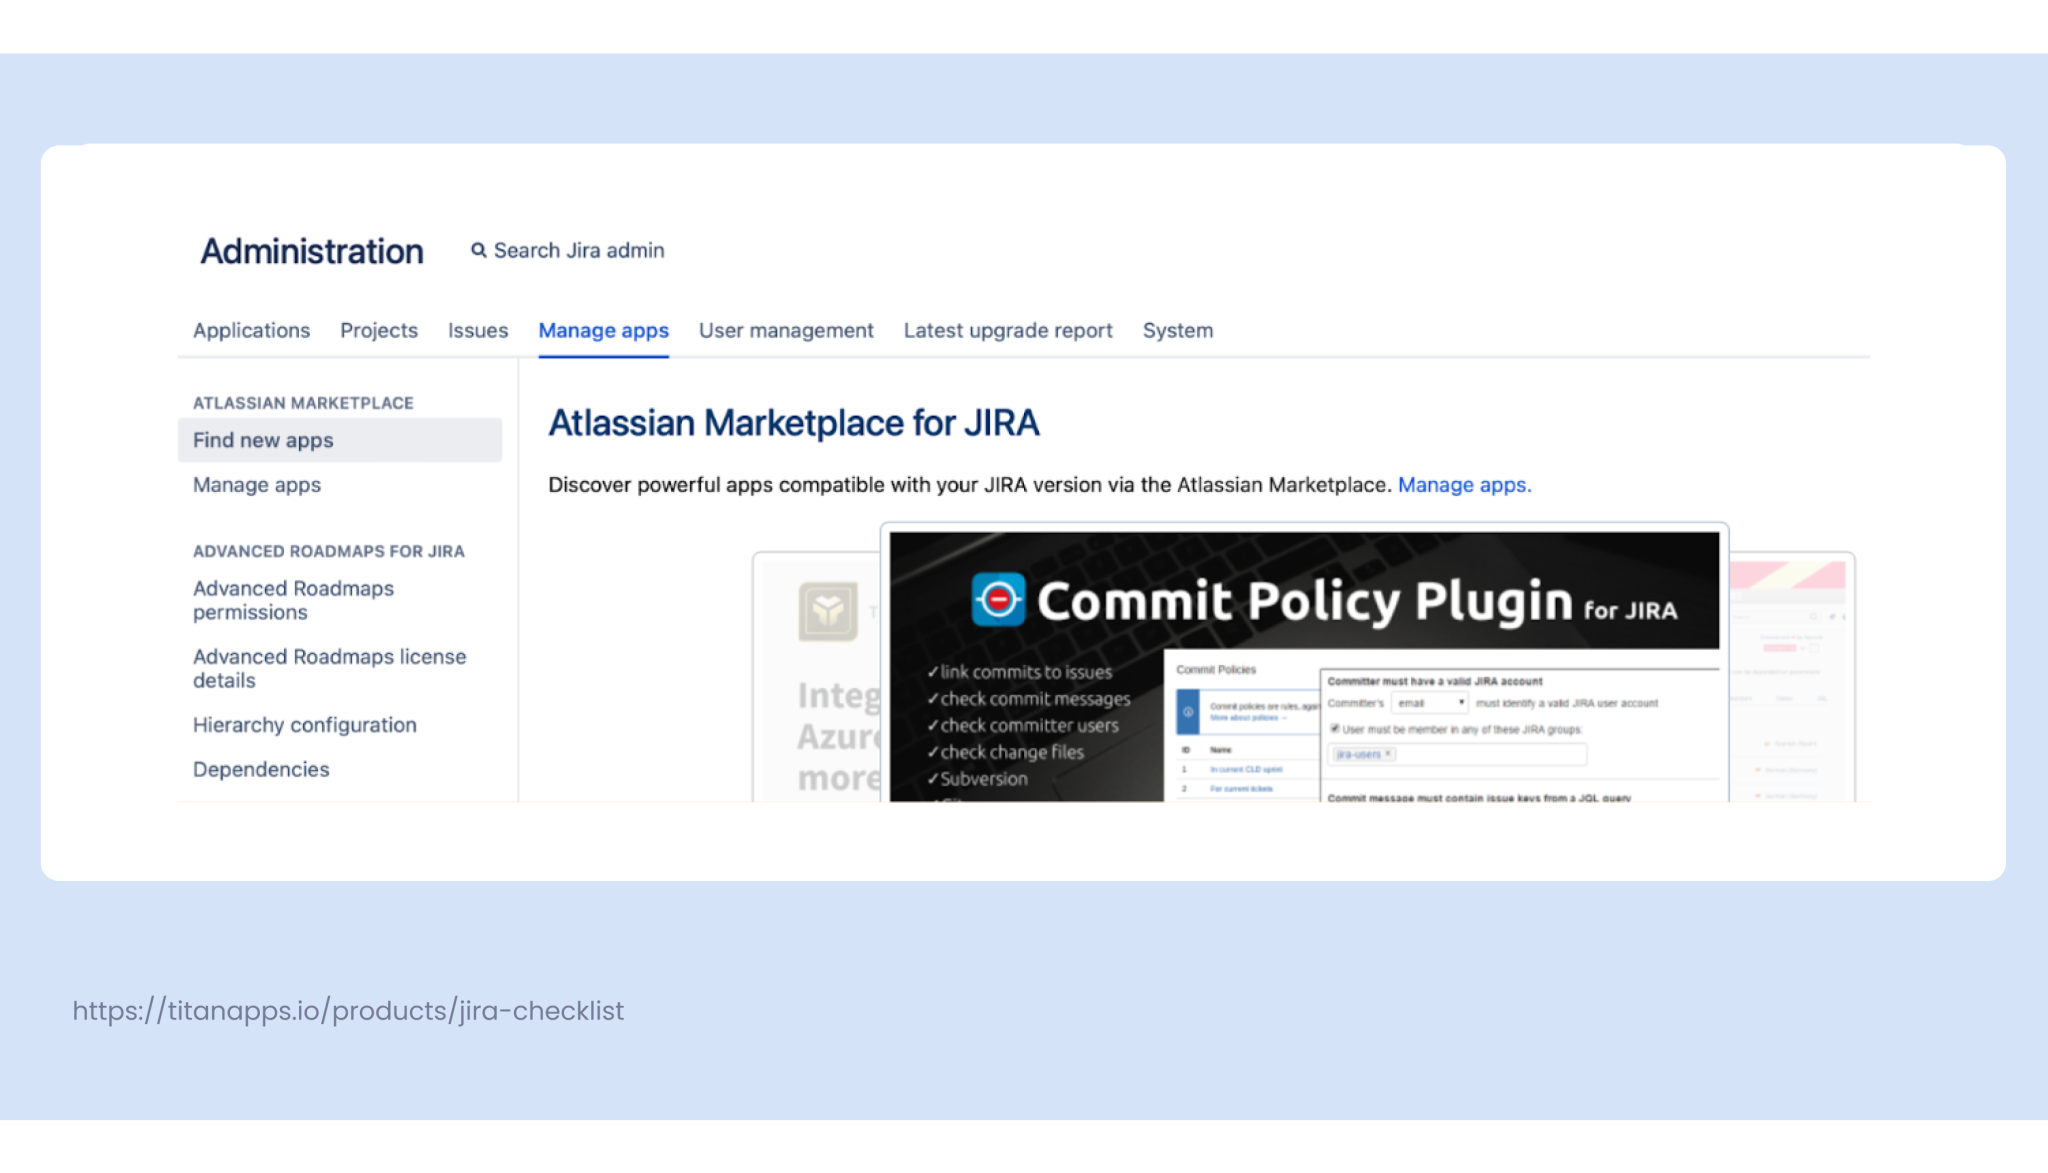Screen dimensions: 2048x1173
Task: Open the Committer's email dropdown
Action: pyautogui.click(x=1430, y=703)
